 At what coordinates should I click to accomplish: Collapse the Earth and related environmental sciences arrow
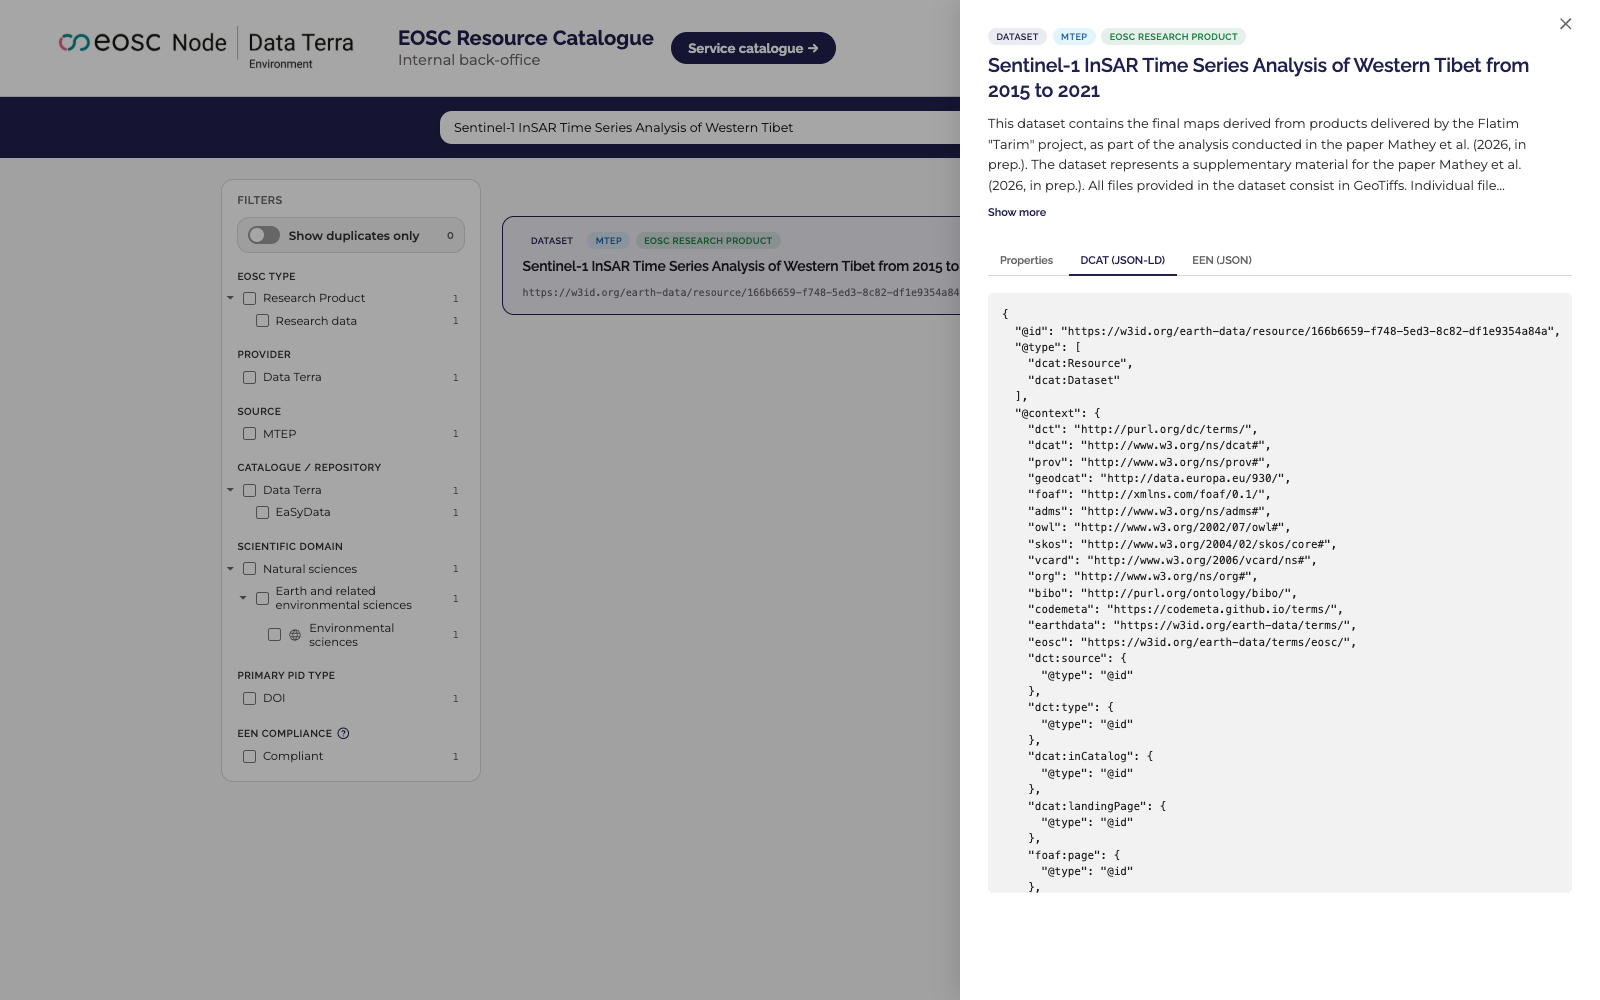click(x=243, y=598)
